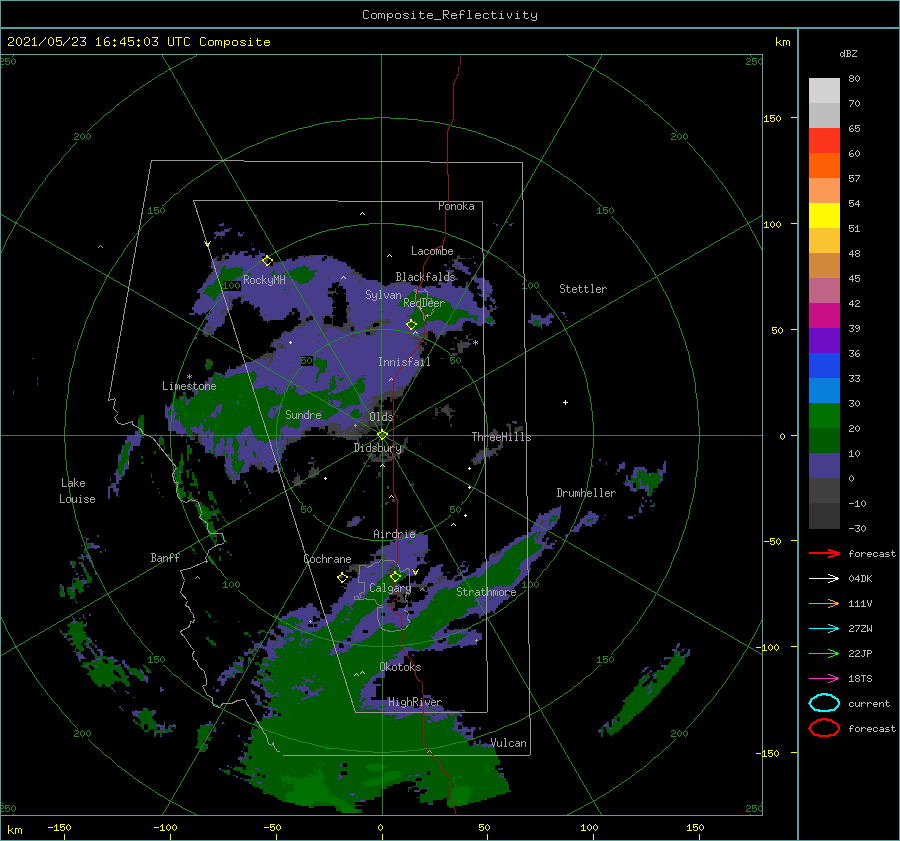Click the magenta 18TS arrow in legend
This screenshot has width=900, height=841.
(x=824, y=679)
